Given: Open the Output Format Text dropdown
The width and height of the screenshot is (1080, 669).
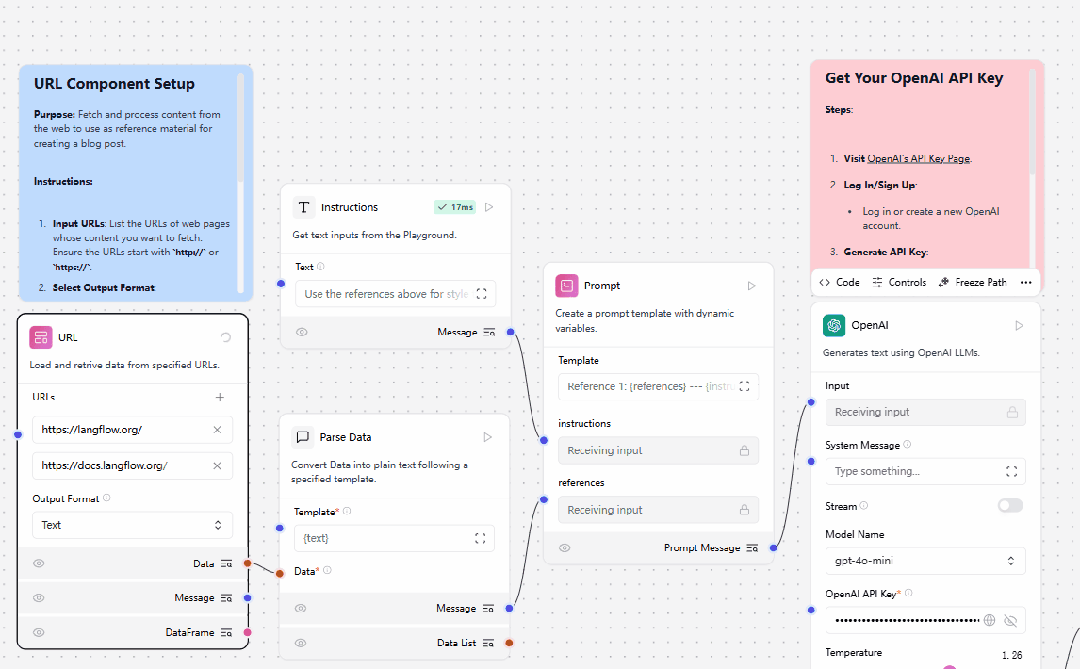Looking at the screenshot, I should tap(132, 525).
